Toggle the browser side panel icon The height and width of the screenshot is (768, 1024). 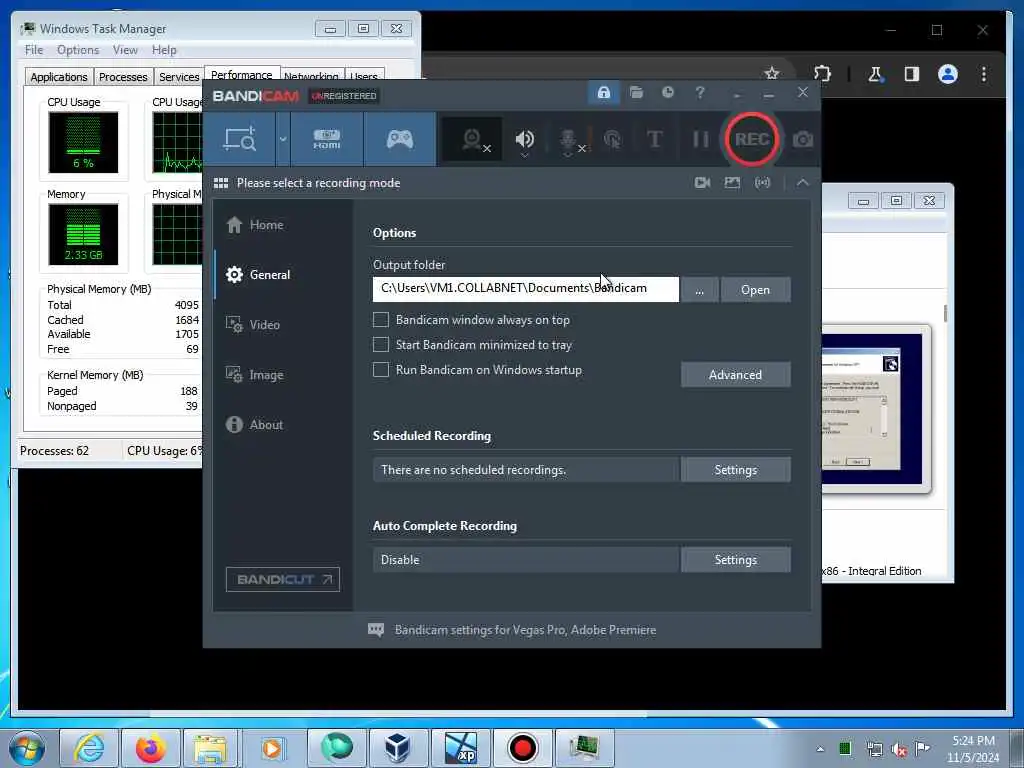(x=911, y=74)
